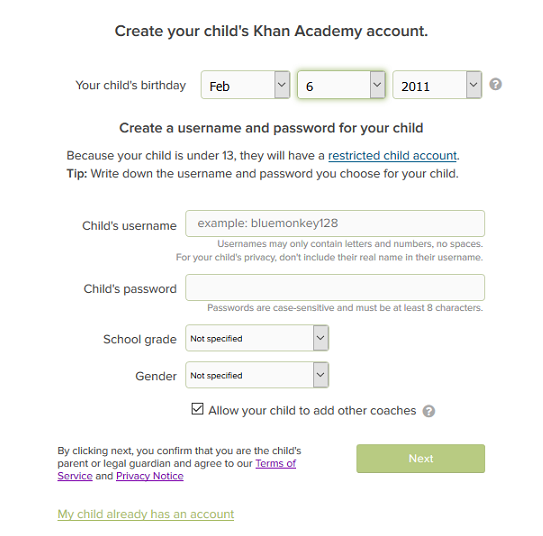
Task: Click My child already has an account
Action: click(146, 514)
